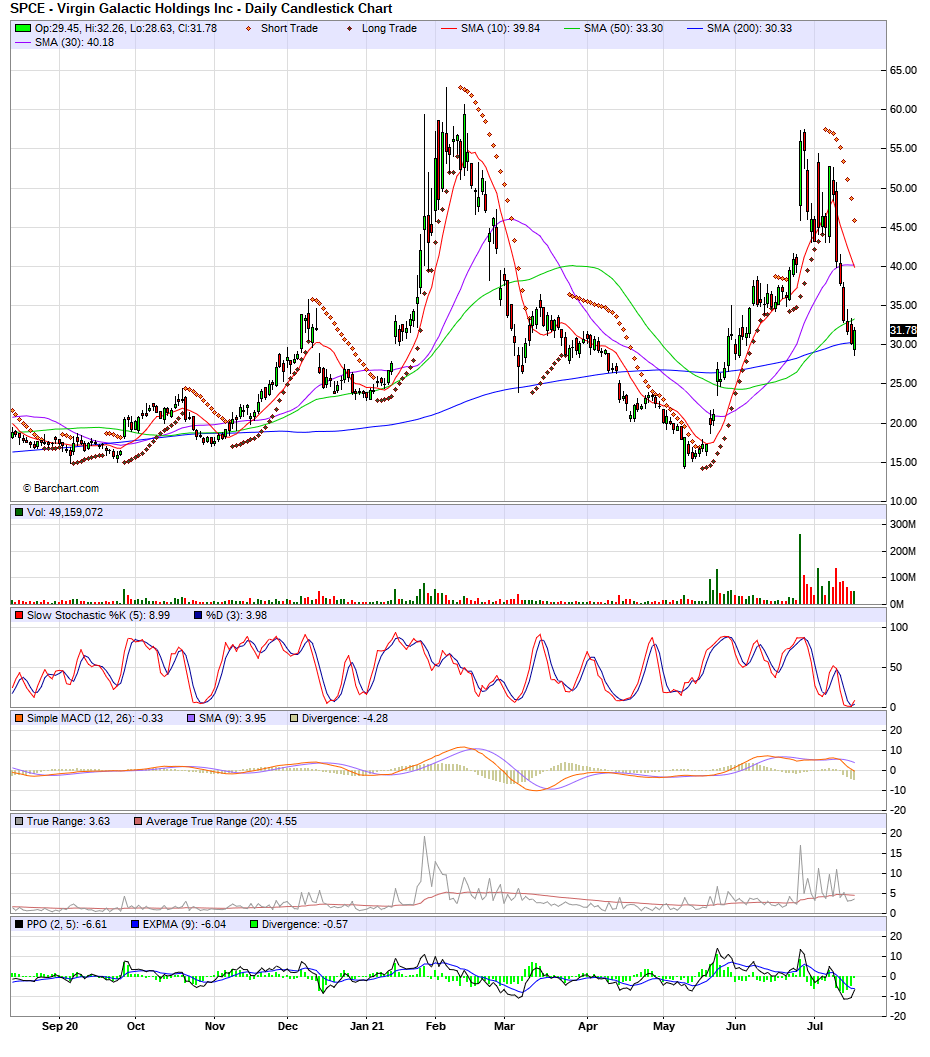Click the purple SMA (30) legend line

click(23, 42)
